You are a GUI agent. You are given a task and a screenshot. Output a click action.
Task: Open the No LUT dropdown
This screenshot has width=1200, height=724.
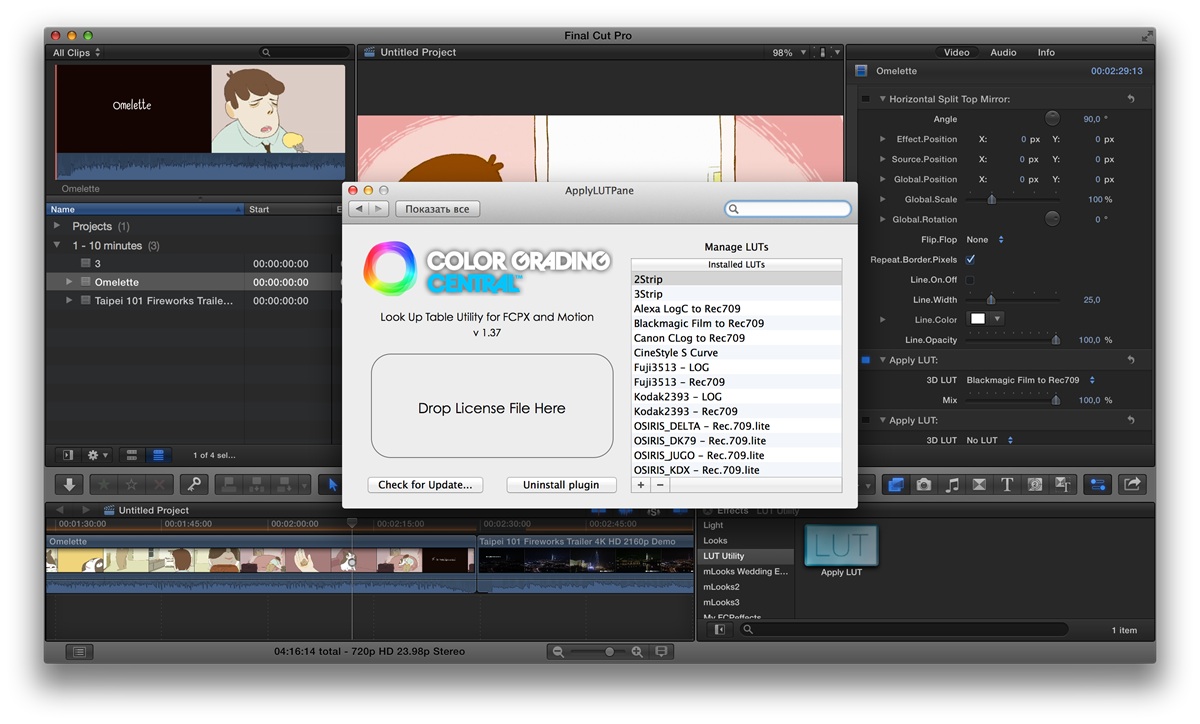(990, 440)
